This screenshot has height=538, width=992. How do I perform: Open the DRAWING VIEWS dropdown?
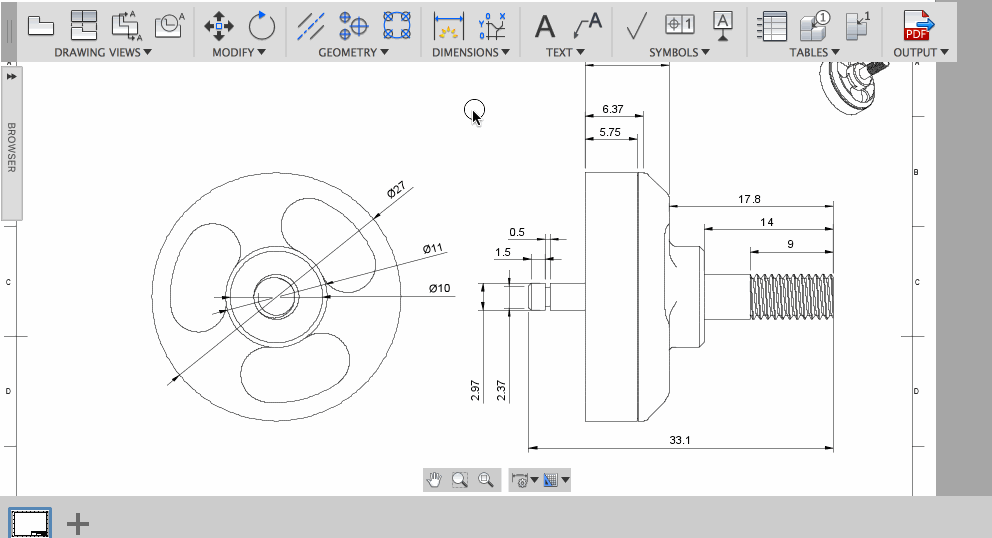pyautogui.click(x=103, y=52)
